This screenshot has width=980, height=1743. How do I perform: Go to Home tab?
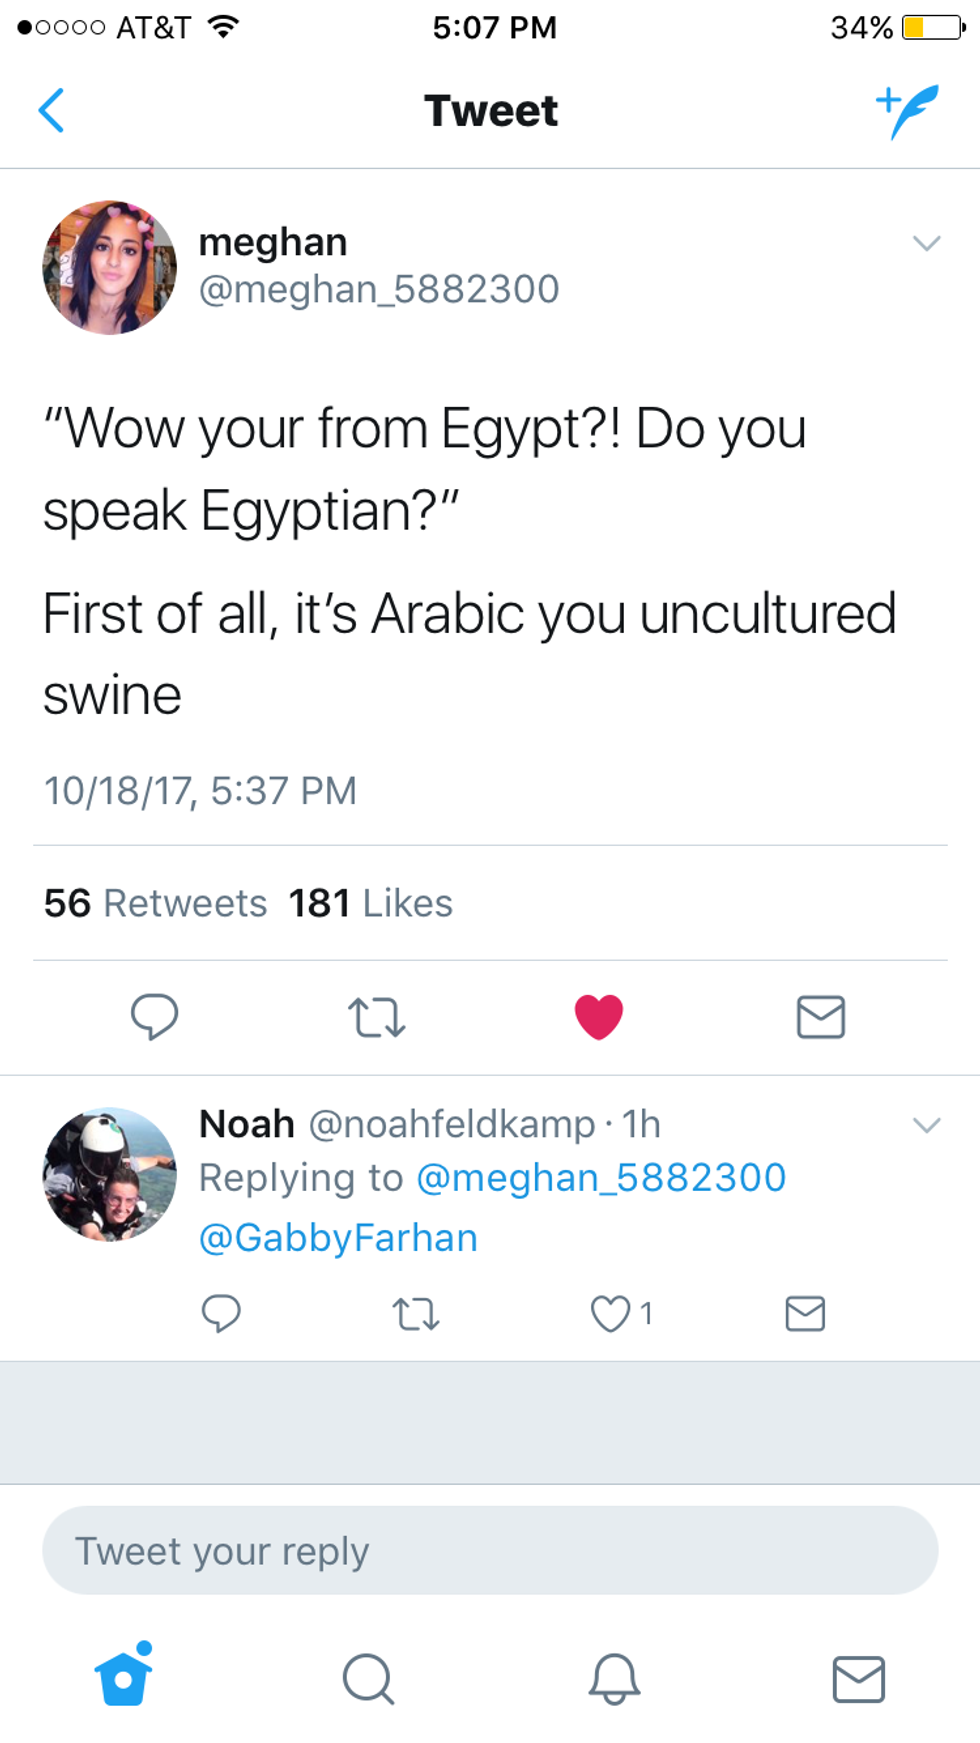124,1678
